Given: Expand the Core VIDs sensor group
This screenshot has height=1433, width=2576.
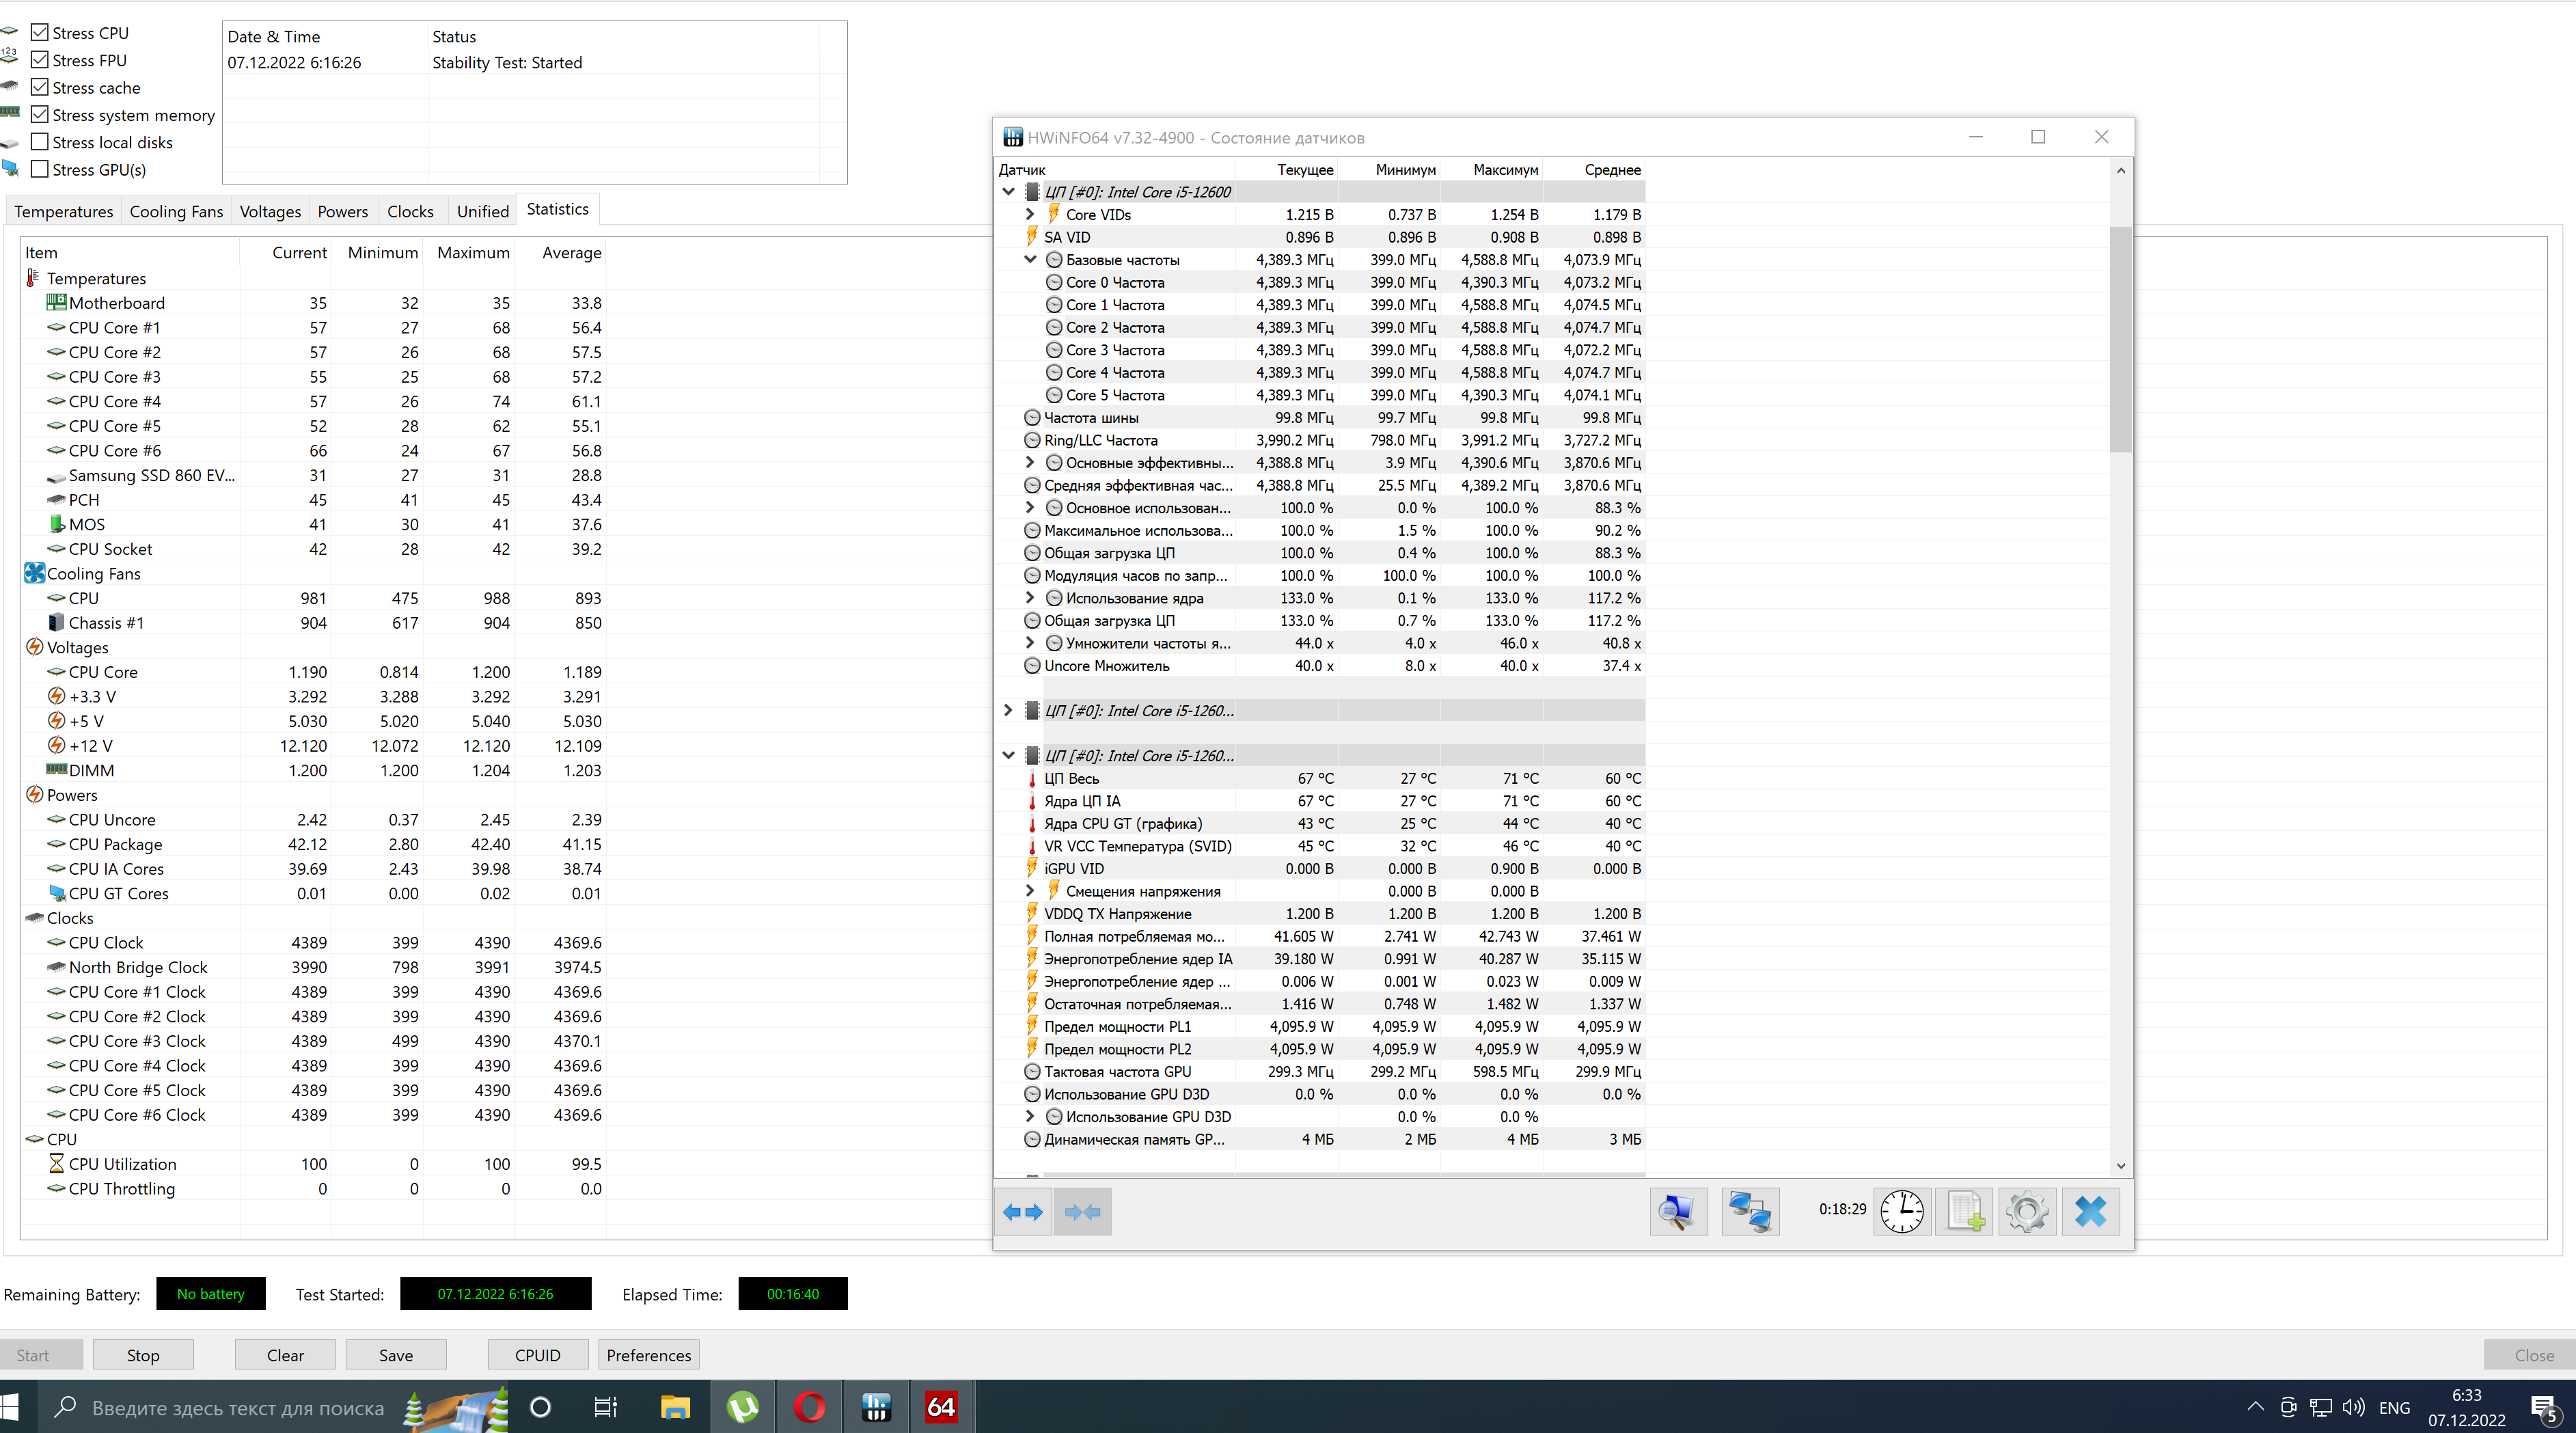Looking at the screenshot, I should (x=1030, y=214).
